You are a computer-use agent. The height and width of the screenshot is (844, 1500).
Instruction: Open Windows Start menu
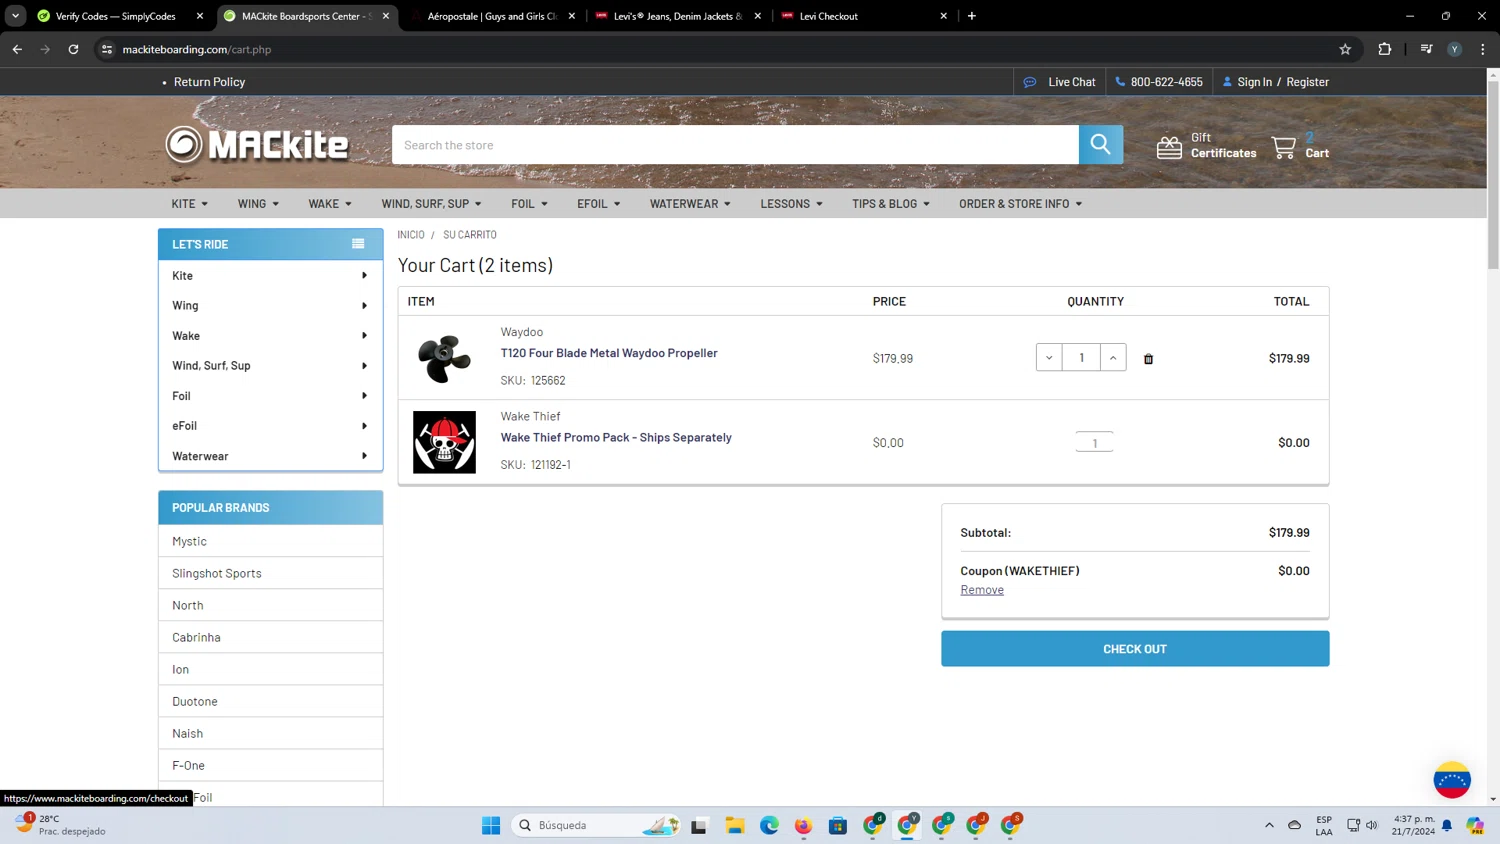[491, 825]
